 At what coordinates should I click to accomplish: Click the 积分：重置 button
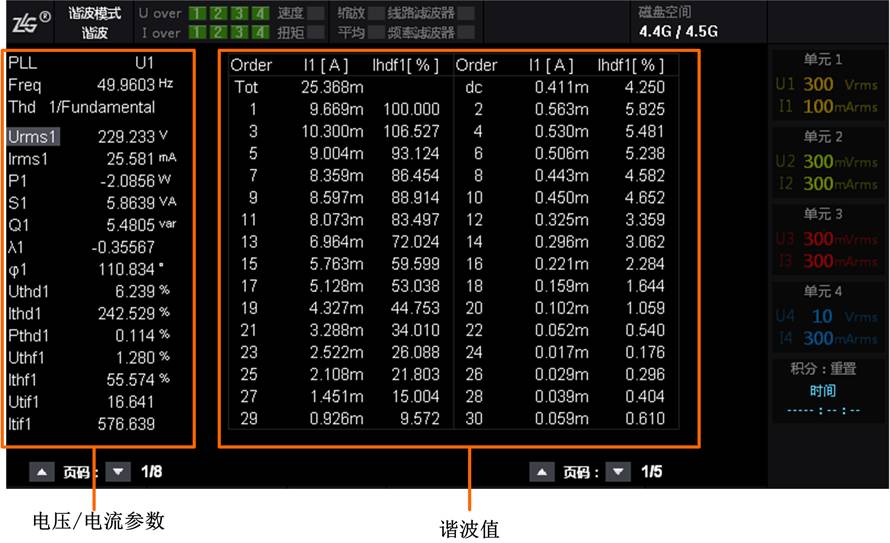click(823, 369)
